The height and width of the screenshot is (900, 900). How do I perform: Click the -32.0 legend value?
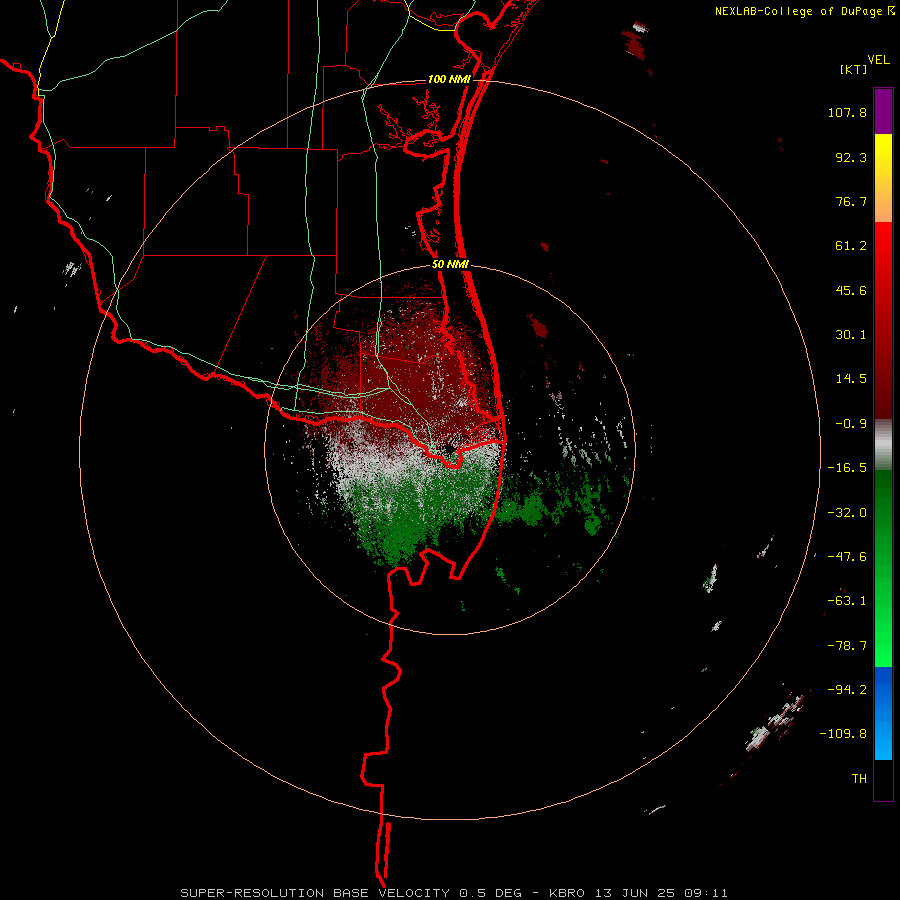847,513
